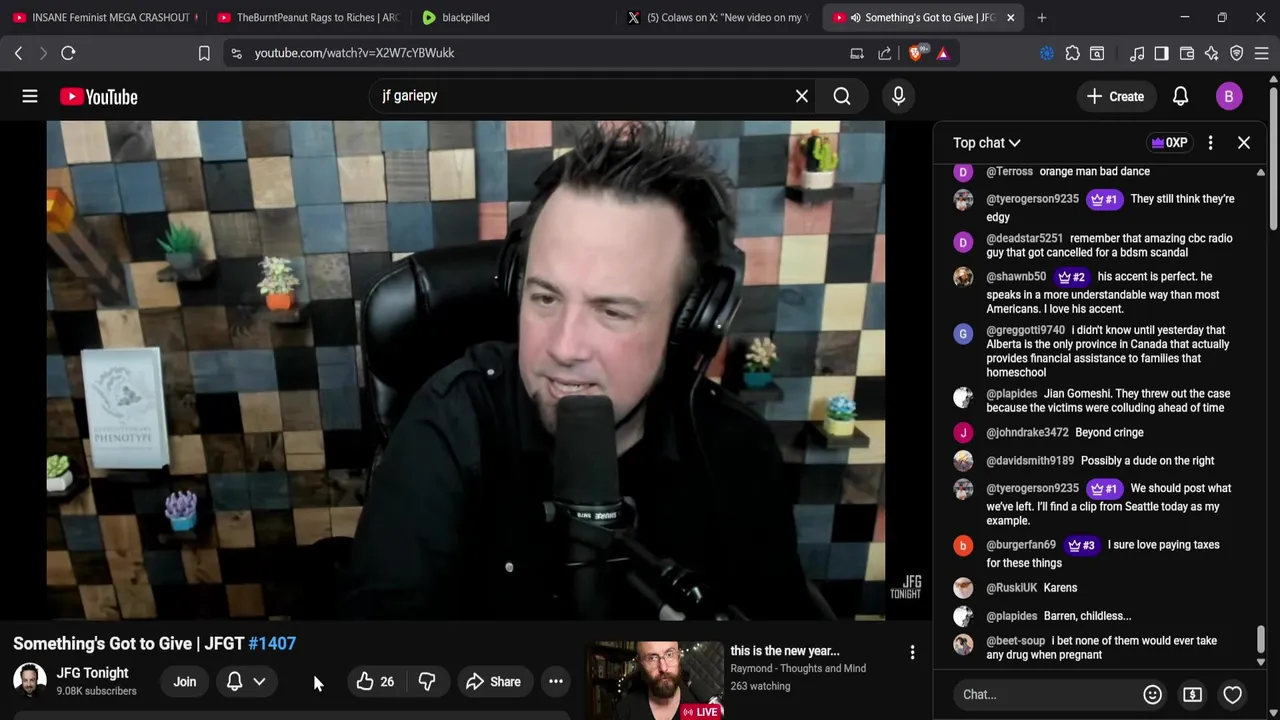
Task: Open live chat more options
Action: coord(1210,143)
